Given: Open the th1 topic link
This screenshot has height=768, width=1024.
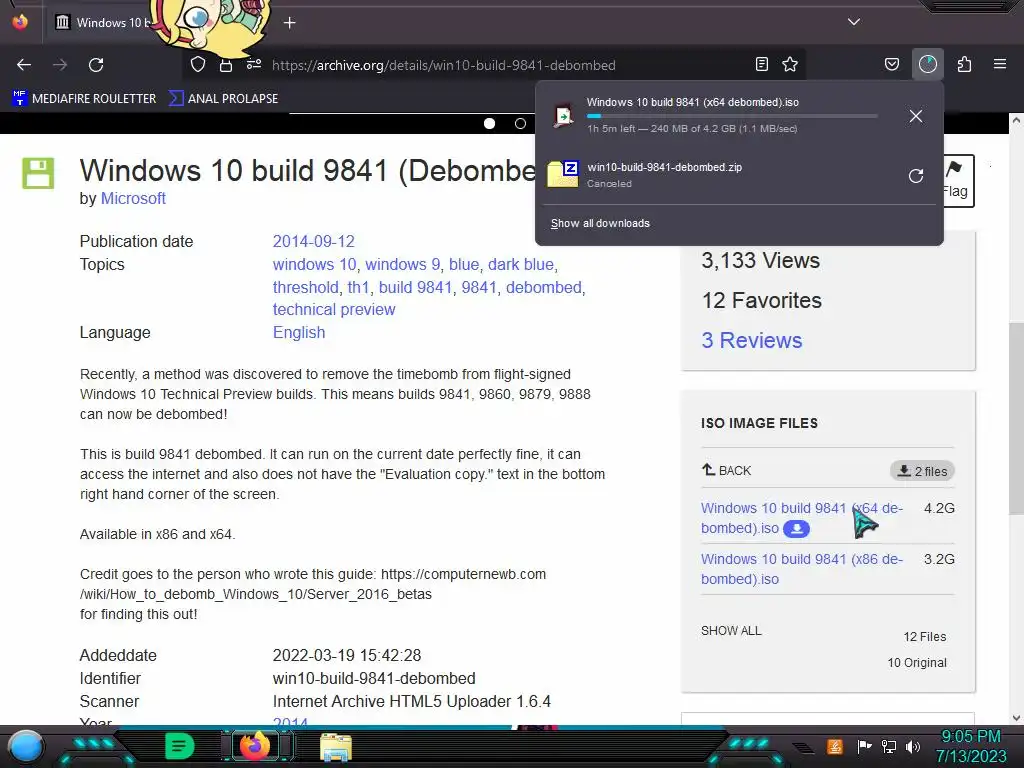Looking at the screenshot, I should [x=359, y=287].
